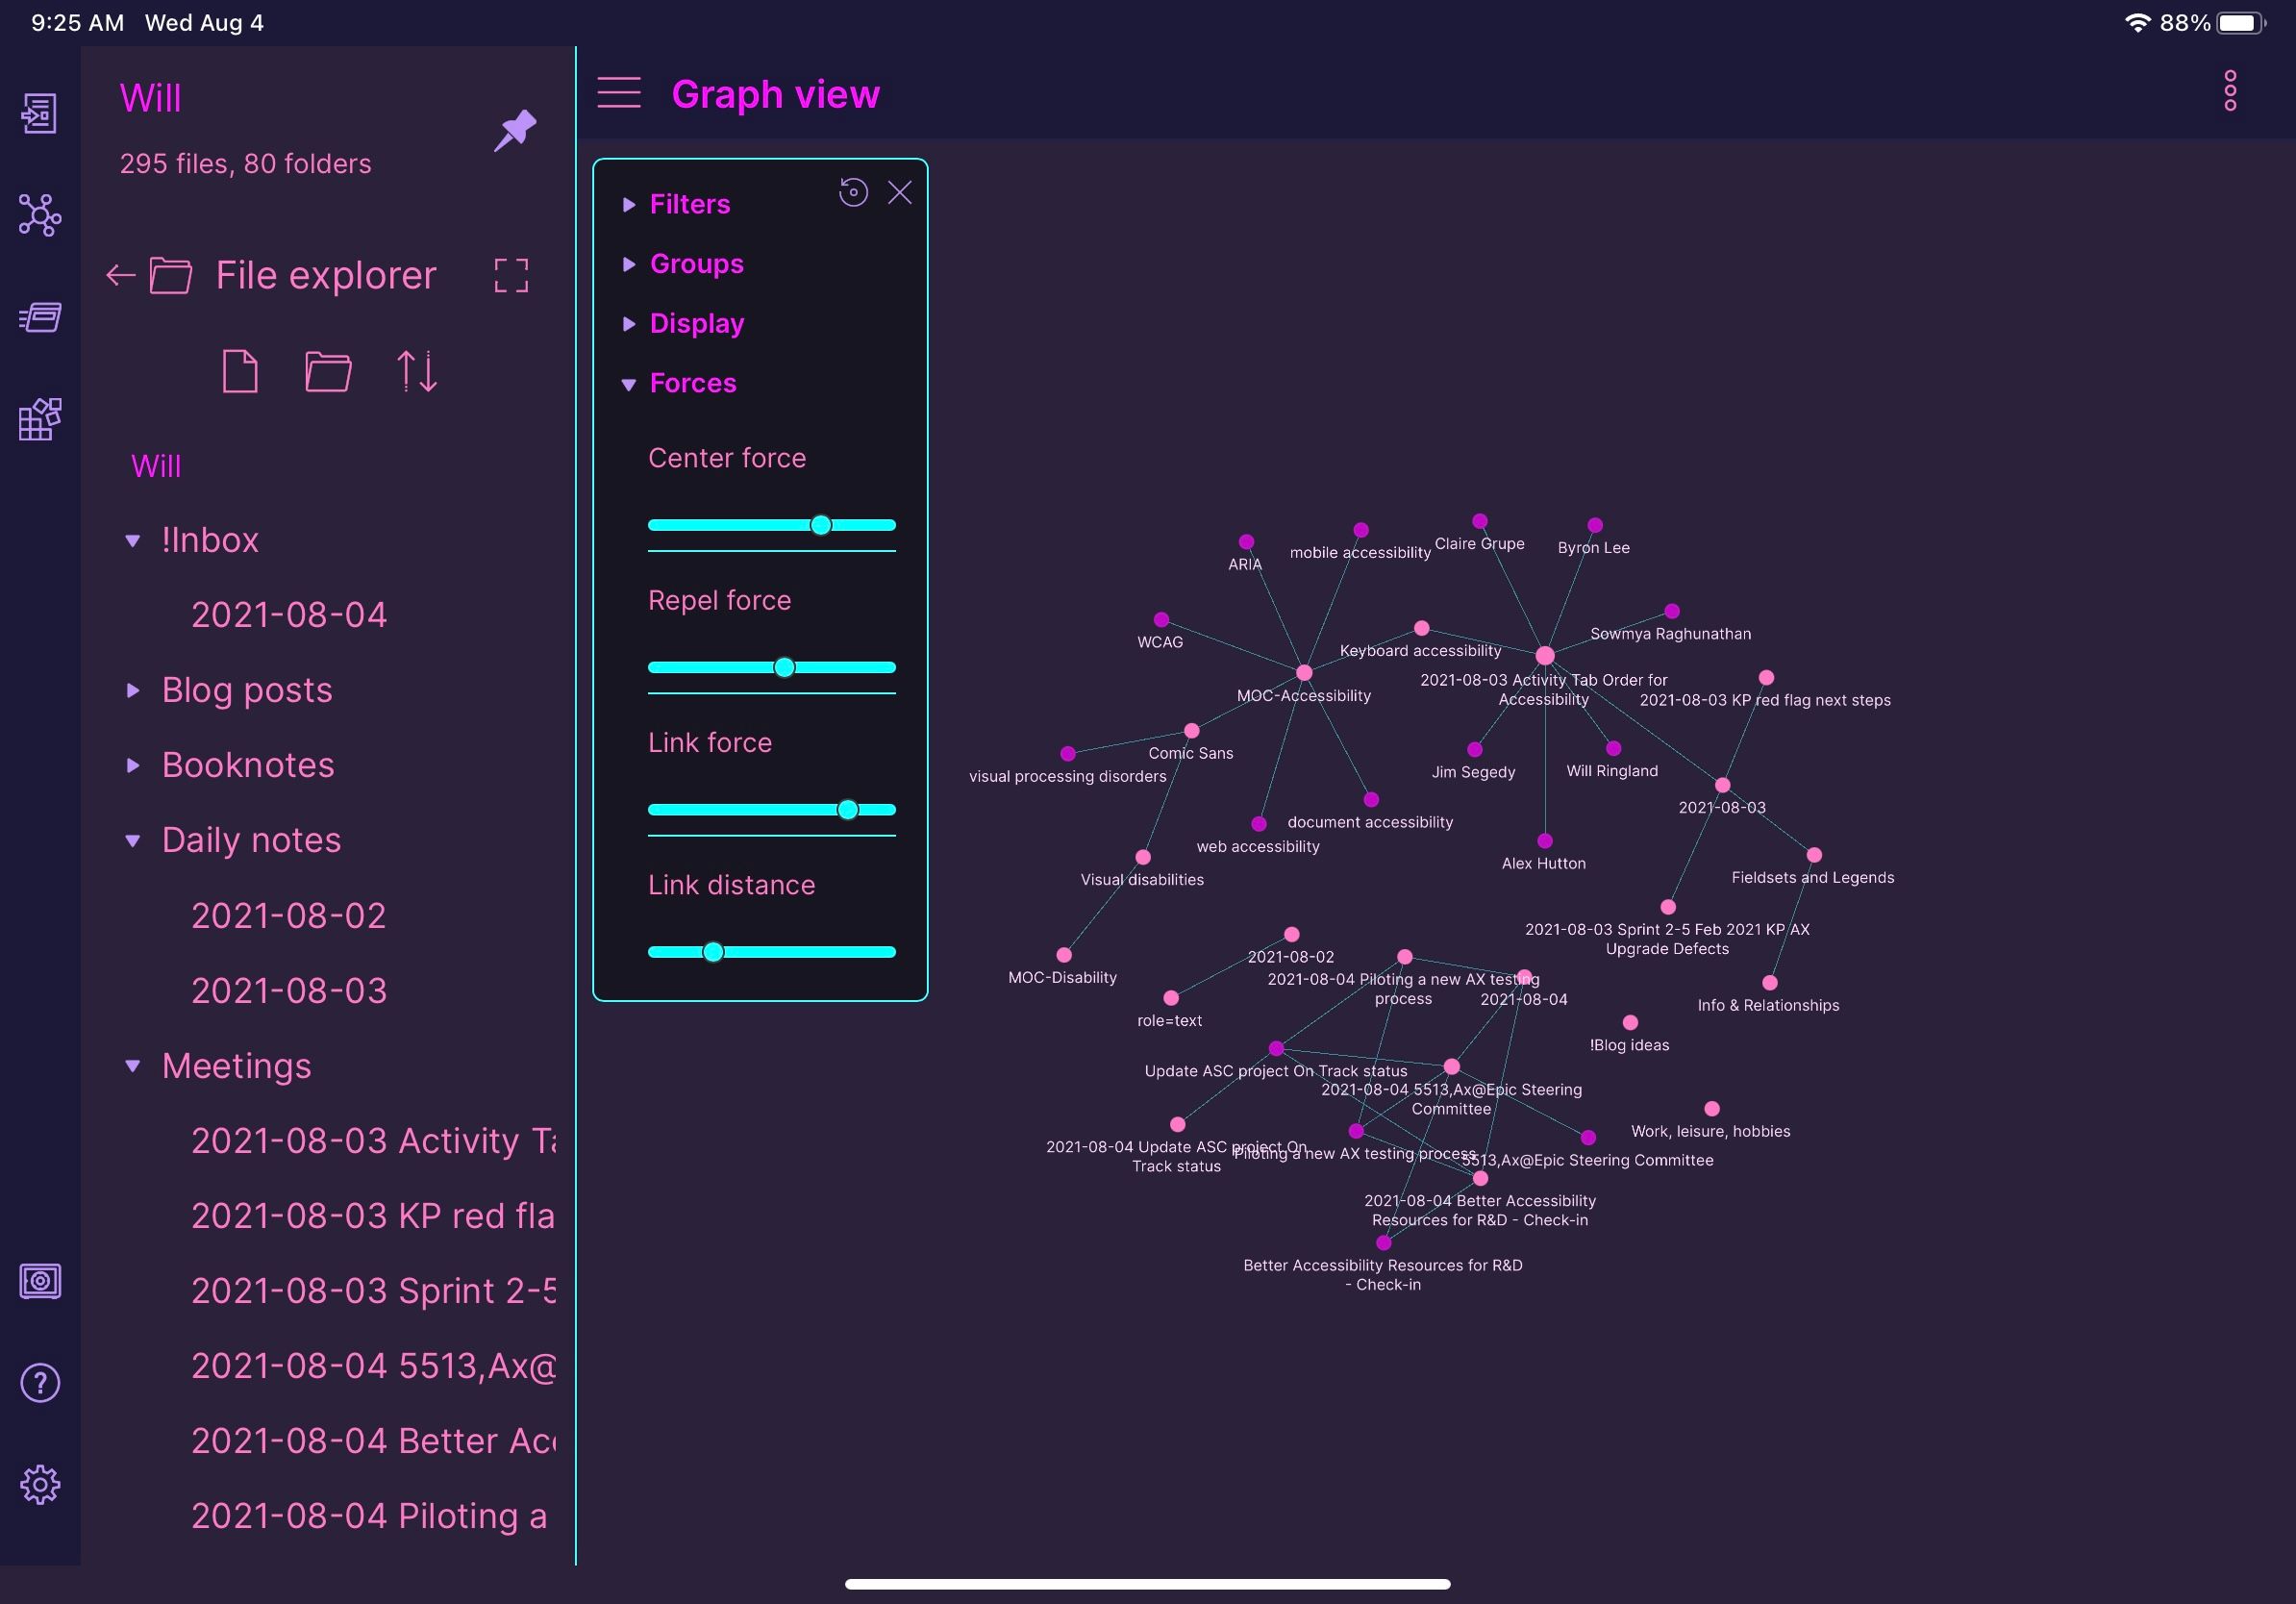The width and height of the screenshot is (2296, 1604).
Task: Open the hamburger menu beside Graph view
Action: pos(619,93)
